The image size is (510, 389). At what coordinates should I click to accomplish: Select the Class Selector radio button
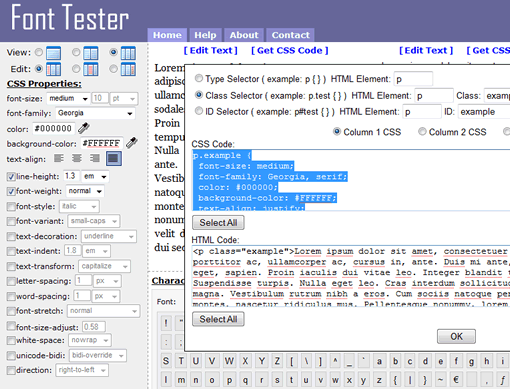(199, 95)
